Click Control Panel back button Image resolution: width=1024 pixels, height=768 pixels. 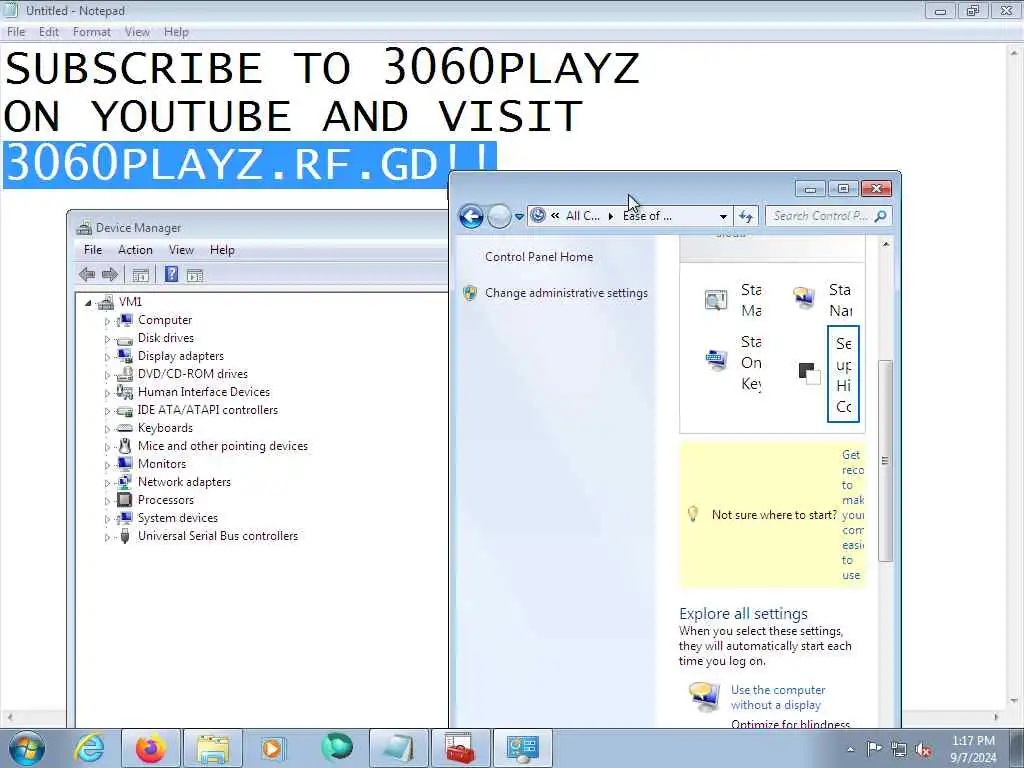tap(471, 216)
